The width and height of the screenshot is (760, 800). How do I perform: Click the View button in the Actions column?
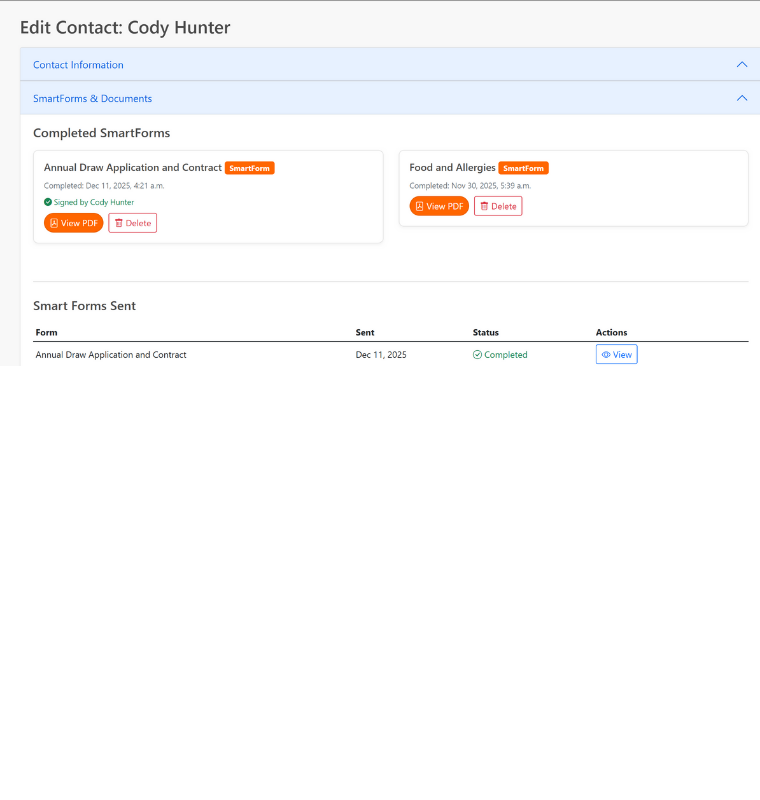click(x=616, y=354)
